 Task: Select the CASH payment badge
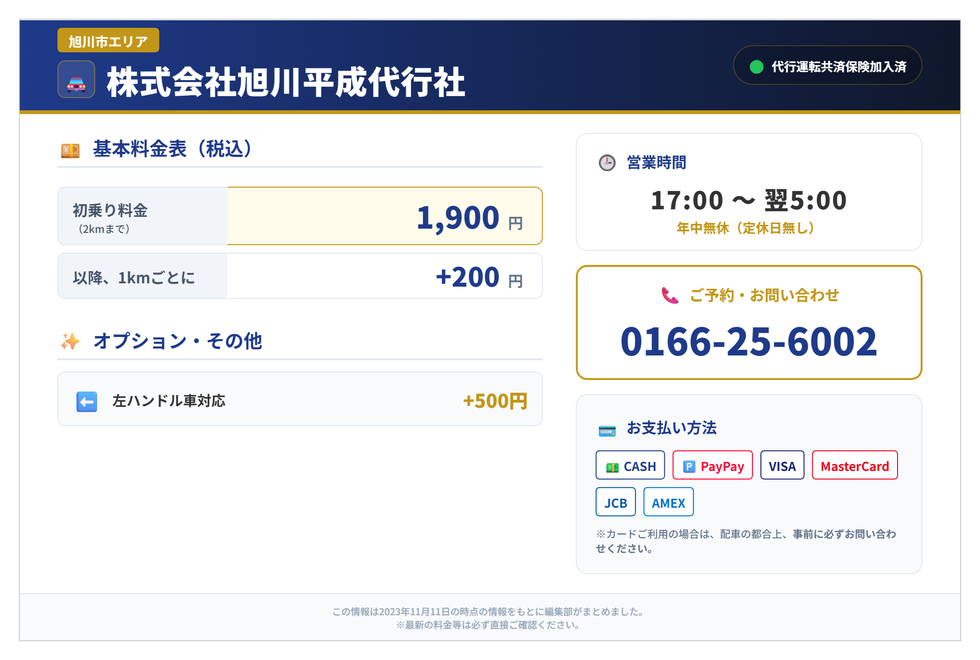click(630, 466)
